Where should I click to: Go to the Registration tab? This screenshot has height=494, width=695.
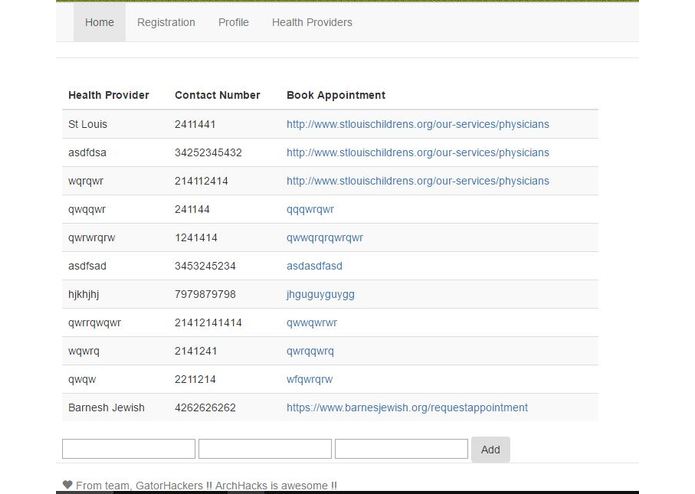pyautogui.click(x=166, y=22)
